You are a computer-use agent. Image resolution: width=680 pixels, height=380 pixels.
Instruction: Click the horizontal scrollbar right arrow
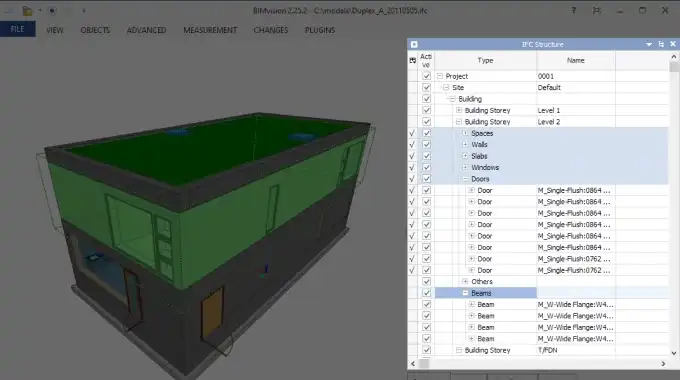(x=663, y=364)
